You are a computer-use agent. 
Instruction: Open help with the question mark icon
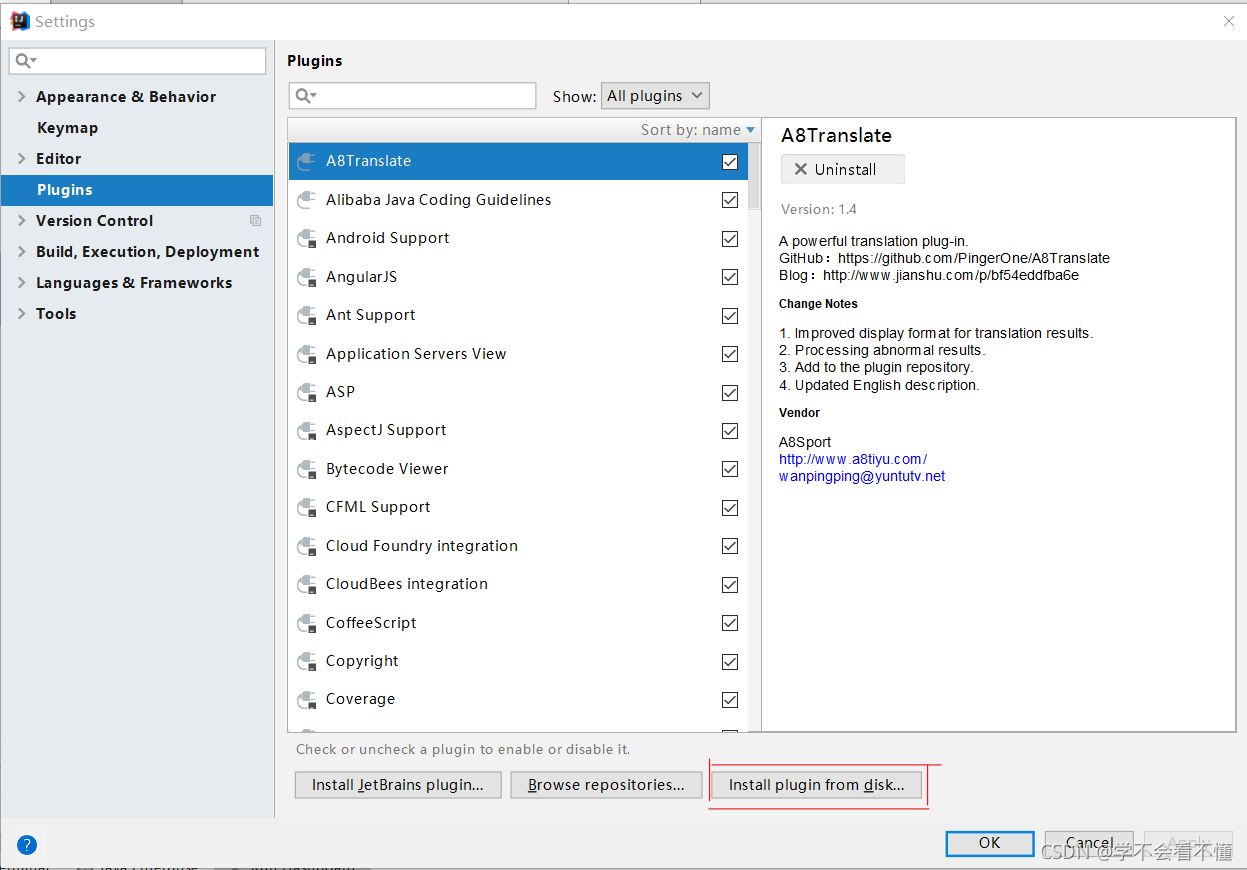[x=27, y=844]
